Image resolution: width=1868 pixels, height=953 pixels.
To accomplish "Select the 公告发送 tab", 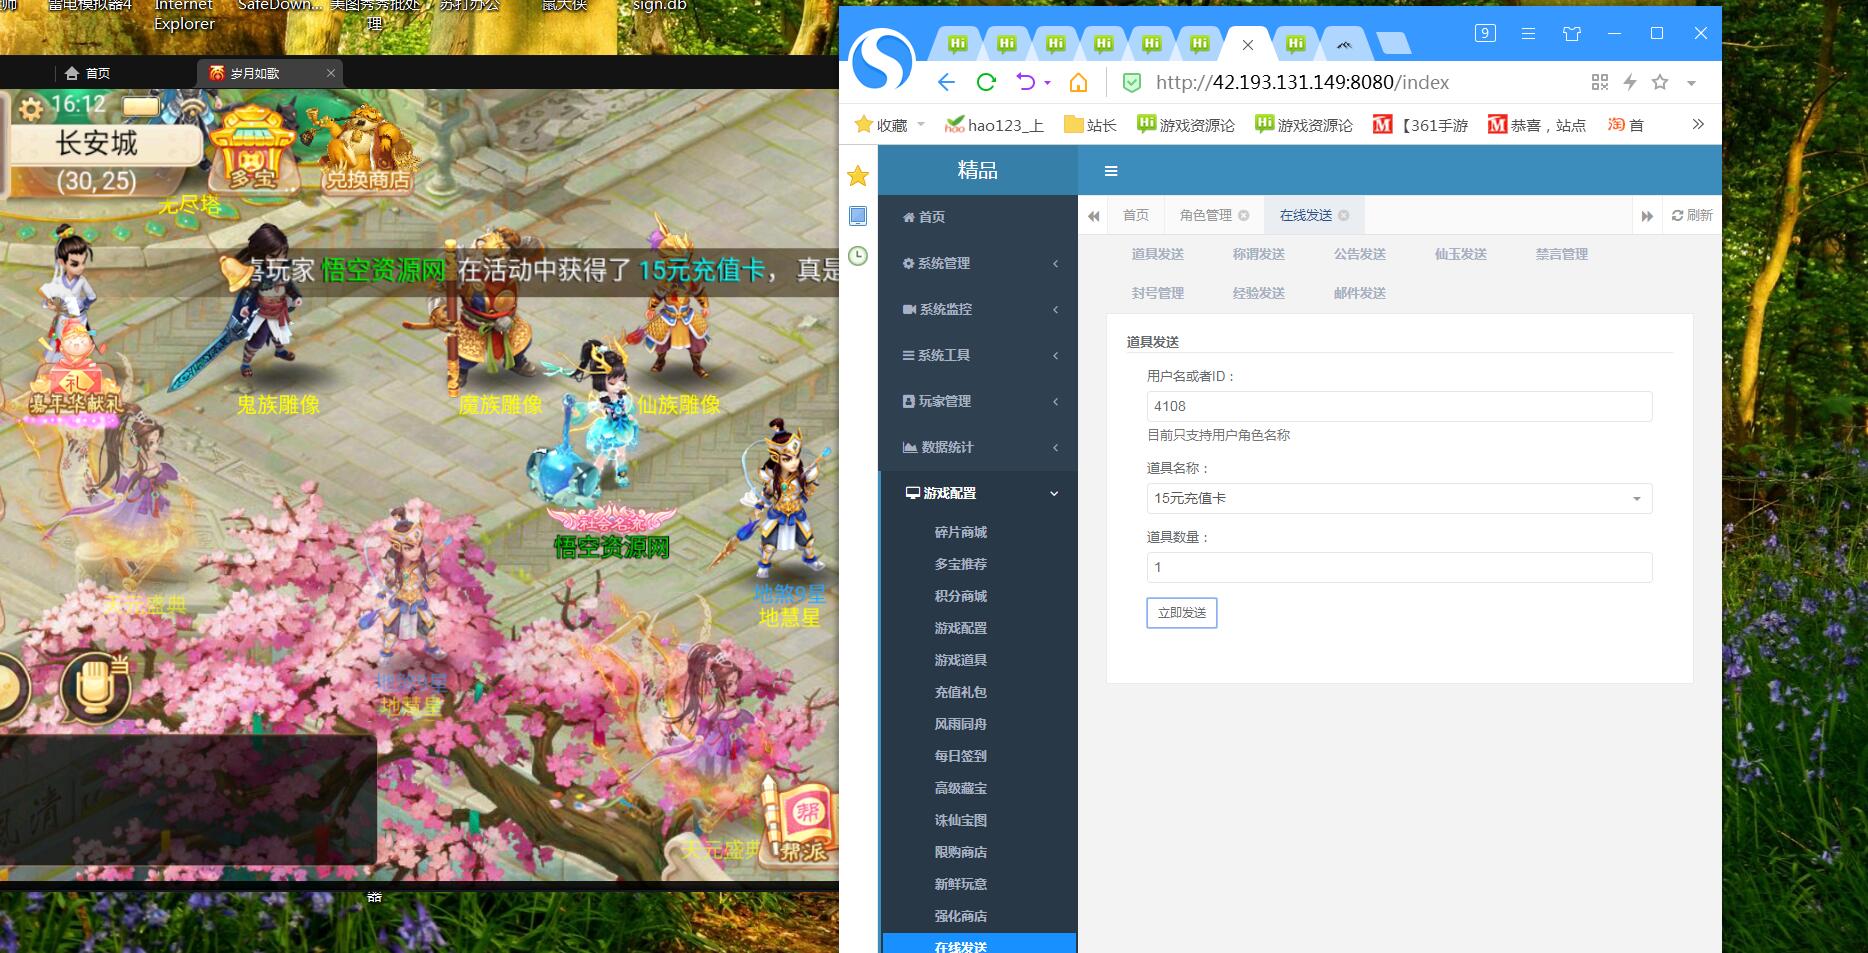I will click(1359, 254).
